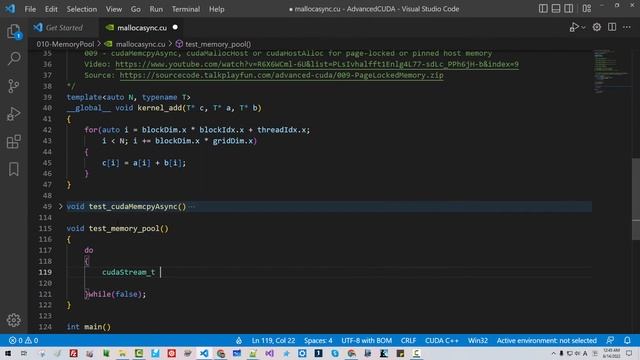Click on test_memory_pool() function definition
640x360 pixels.
129,229
